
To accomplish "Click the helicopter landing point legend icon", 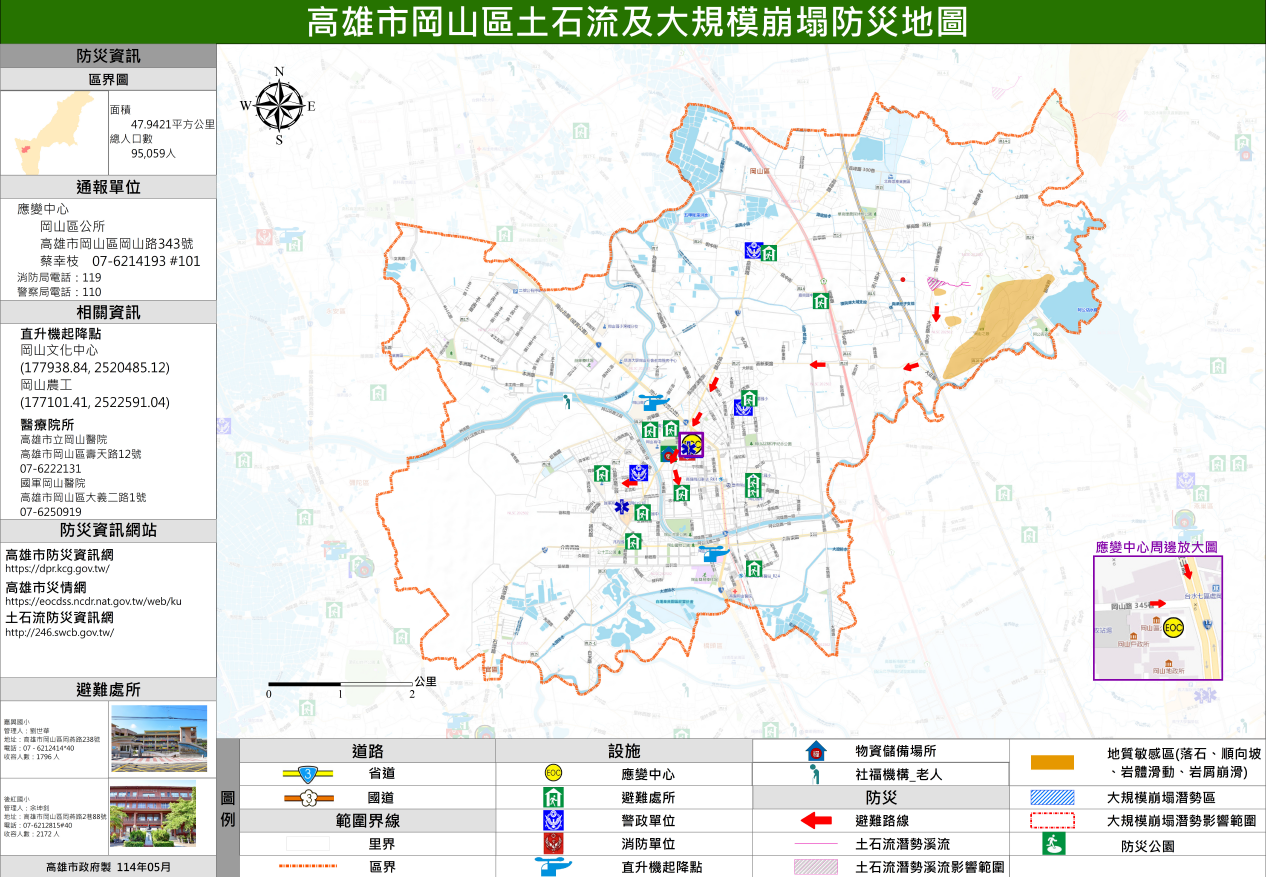I will (553, 866).
